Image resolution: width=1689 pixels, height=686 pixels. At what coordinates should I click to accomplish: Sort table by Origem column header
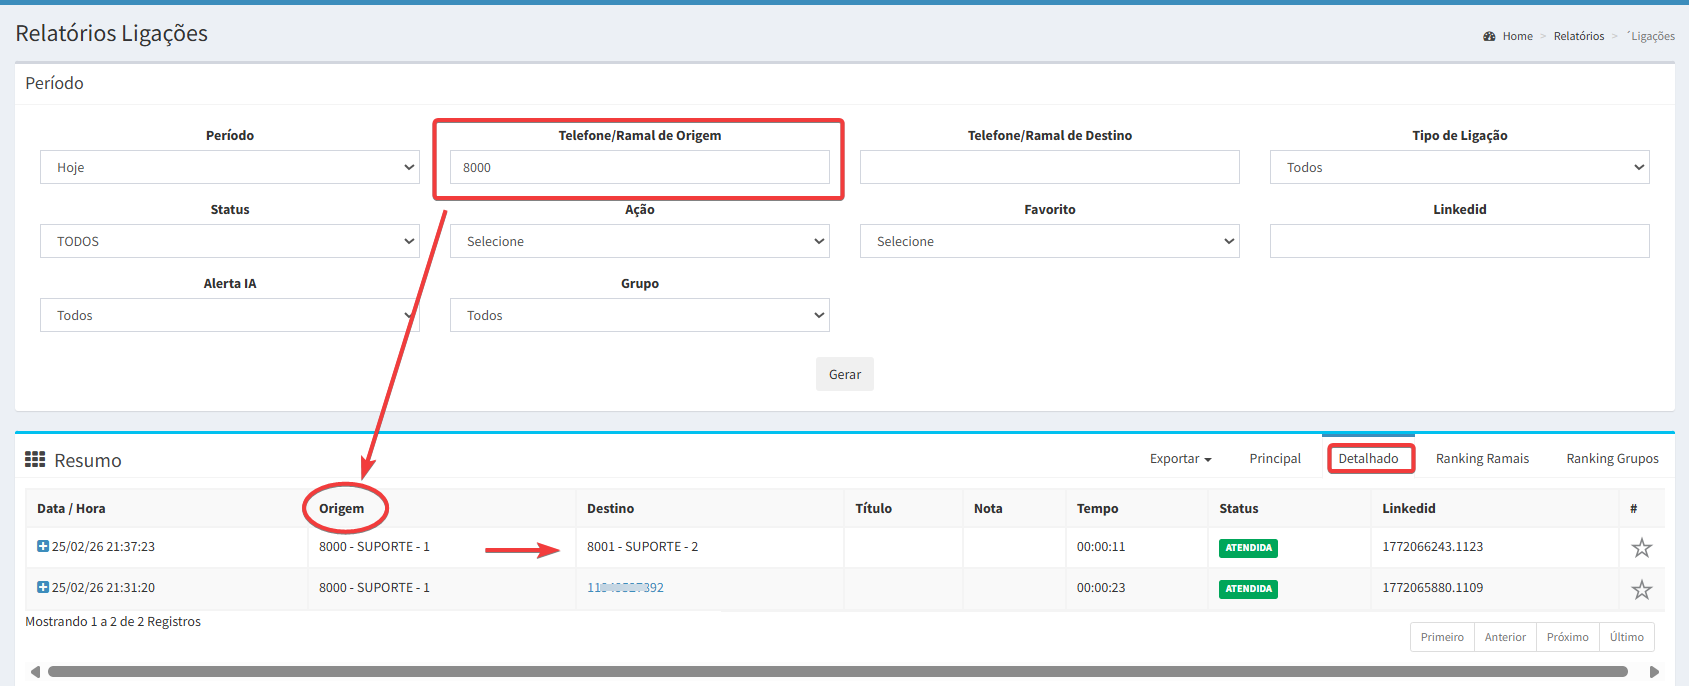click(x=342, y=509)
